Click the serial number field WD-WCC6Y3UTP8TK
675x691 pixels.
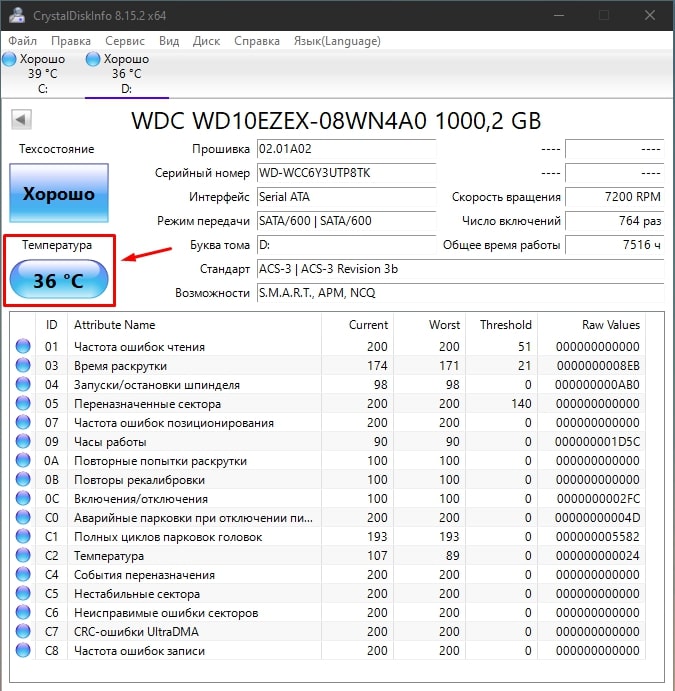(x=346, y=173)
